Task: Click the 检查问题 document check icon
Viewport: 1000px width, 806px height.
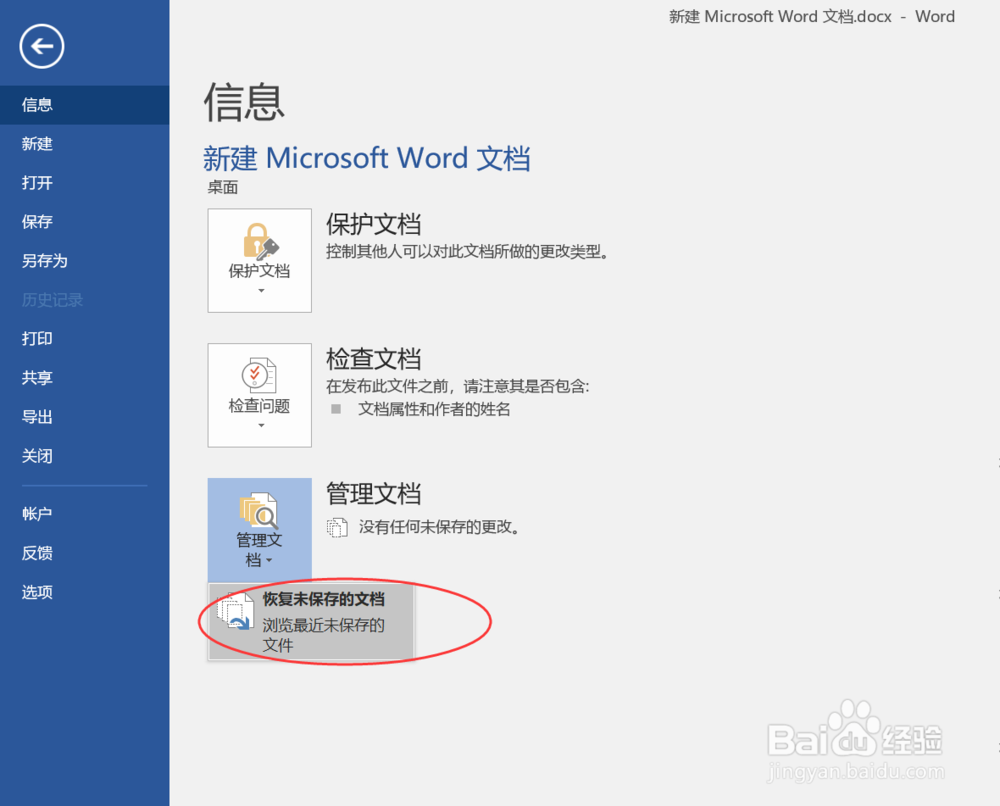Action: click(x=259, y=374)
